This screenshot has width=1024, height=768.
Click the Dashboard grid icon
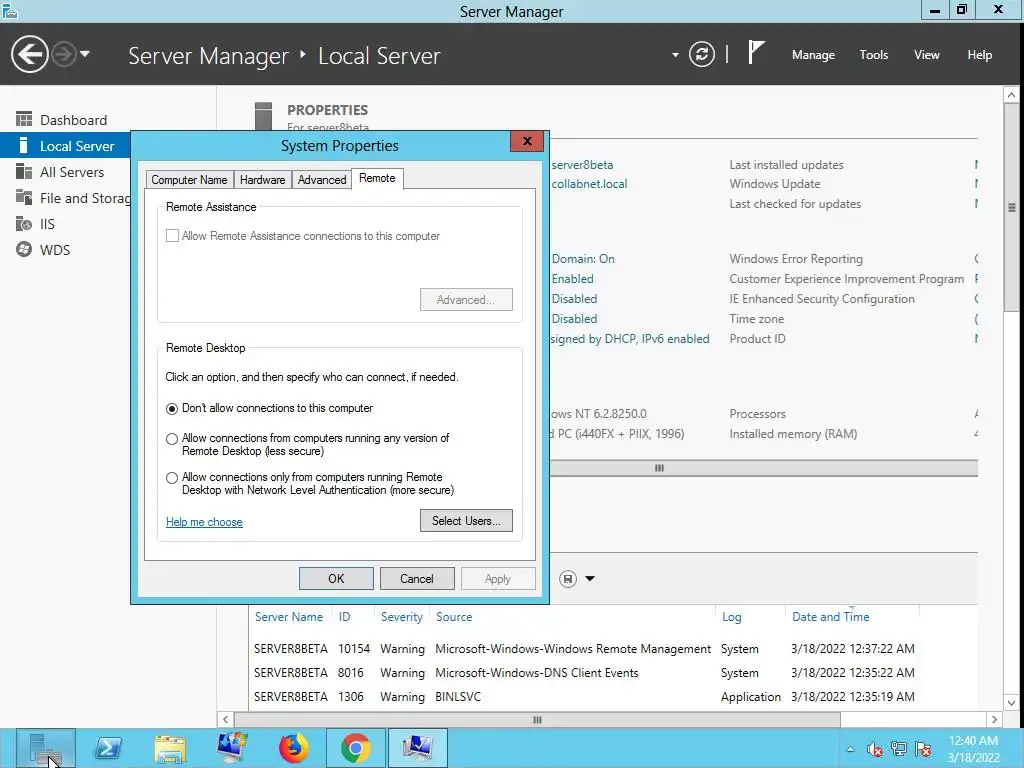[24, 119]
